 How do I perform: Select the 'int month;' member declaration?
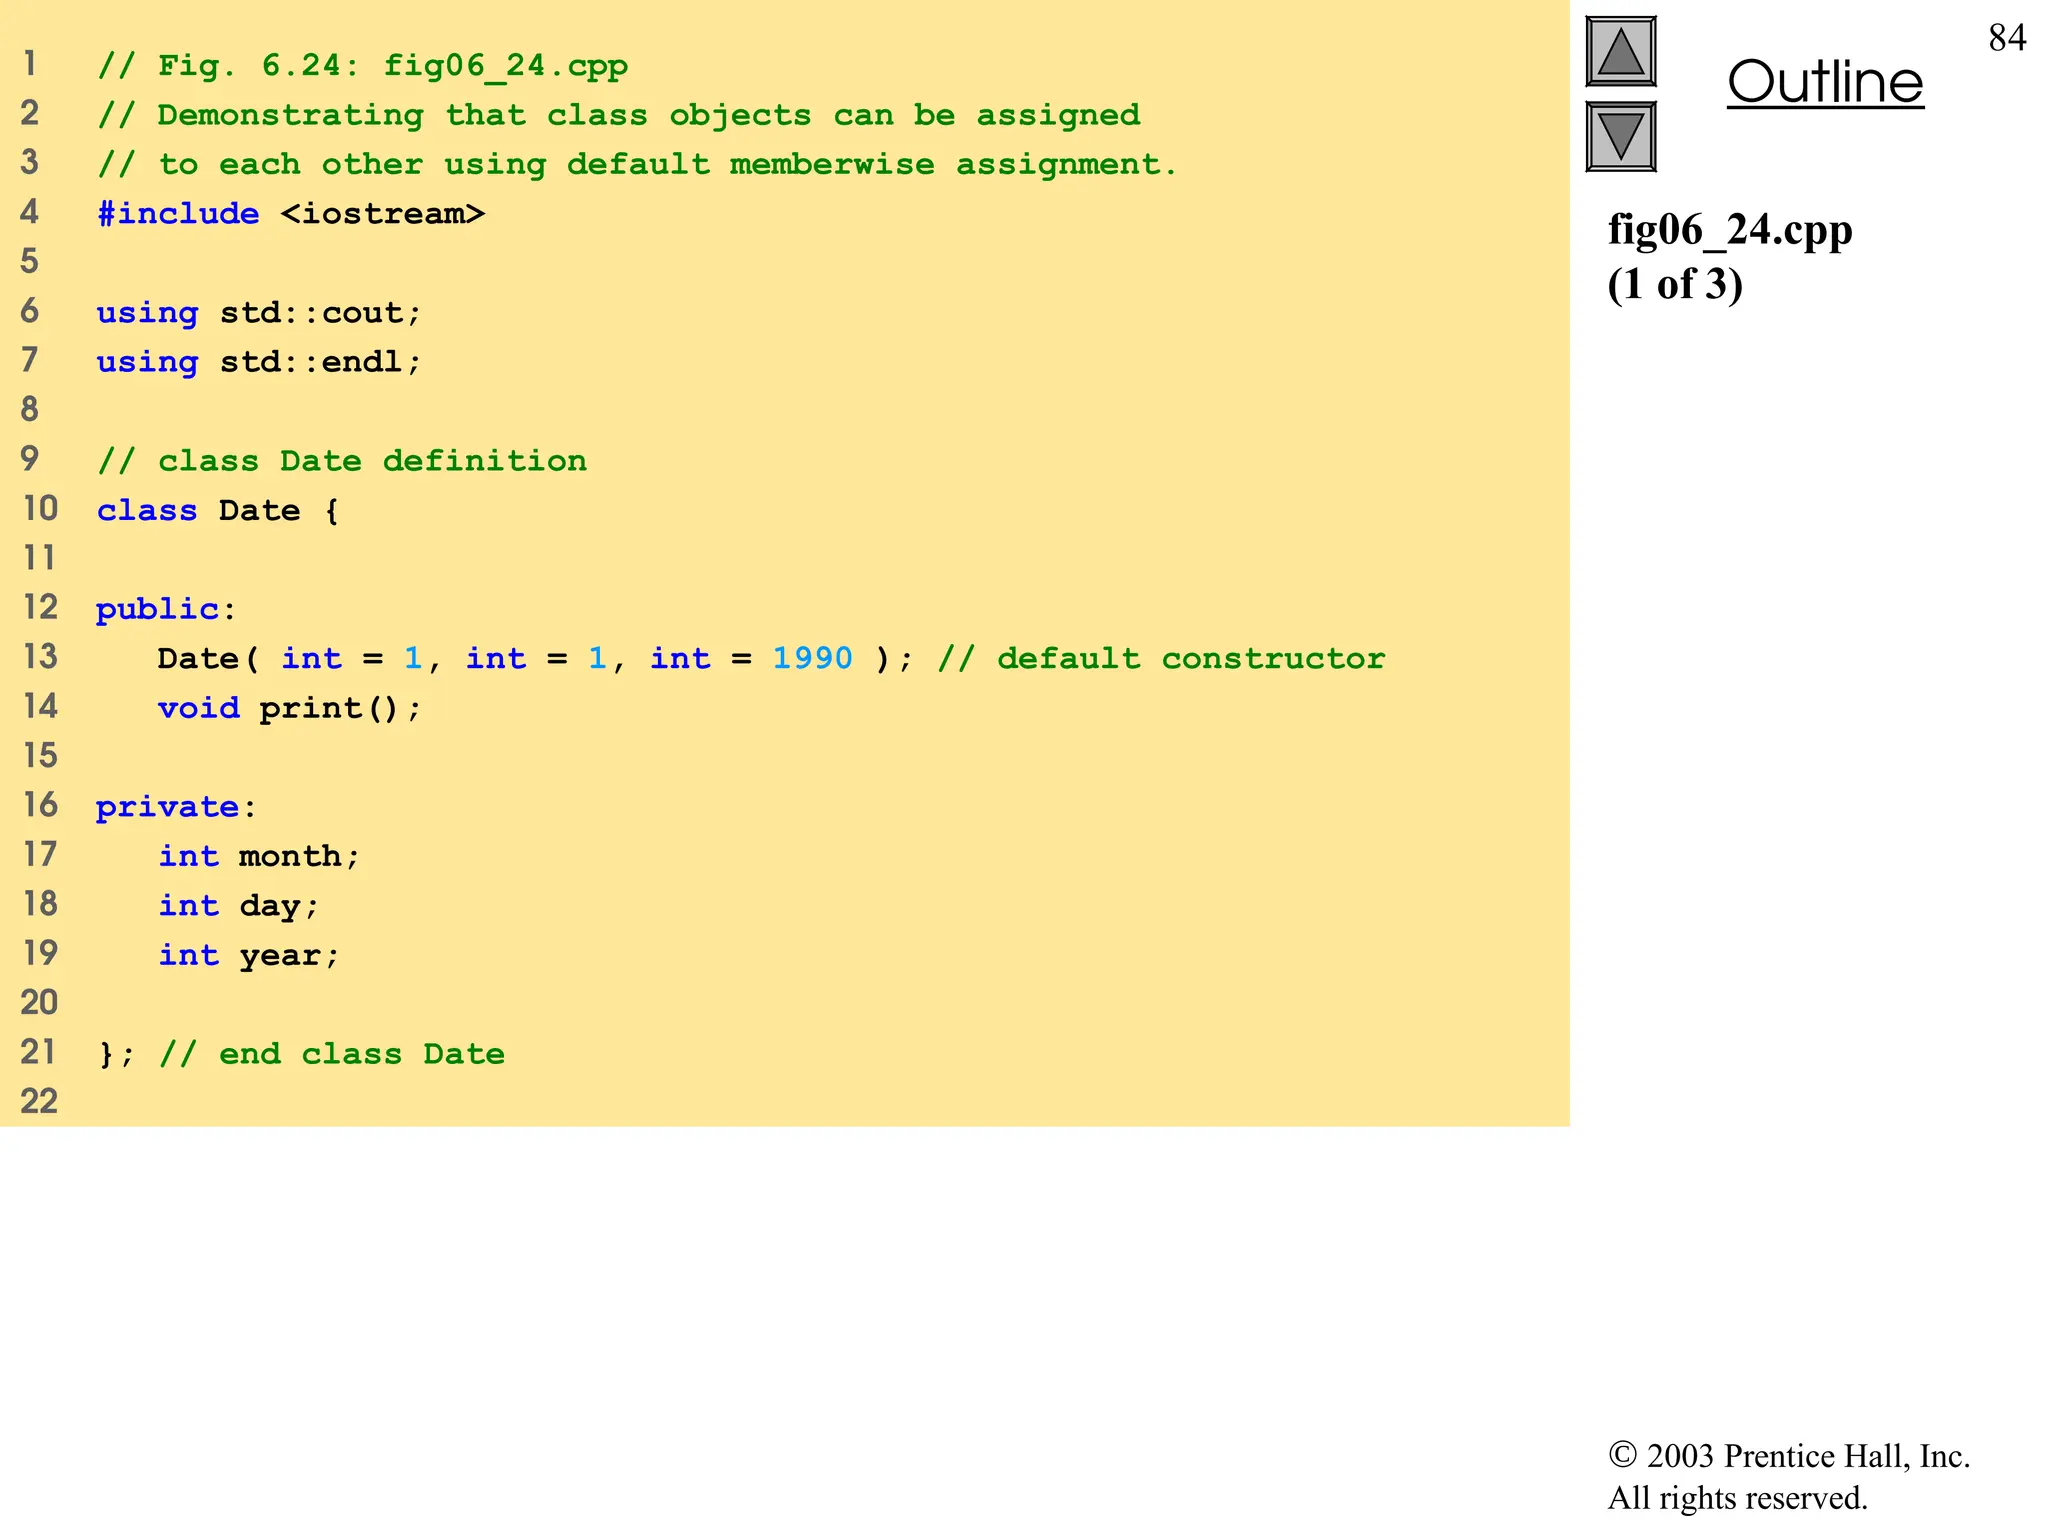pyautogui.click(x=259, y=856)
